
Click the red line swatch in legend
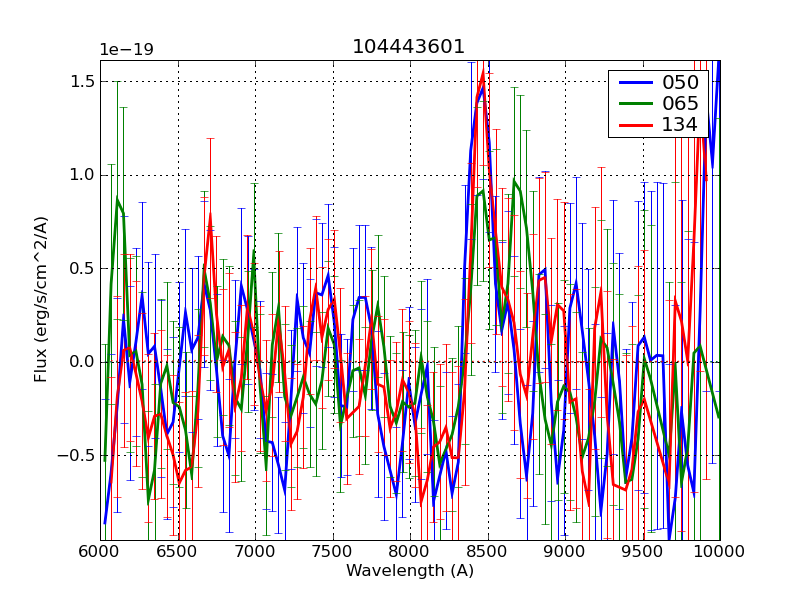(x=633, y=124)
